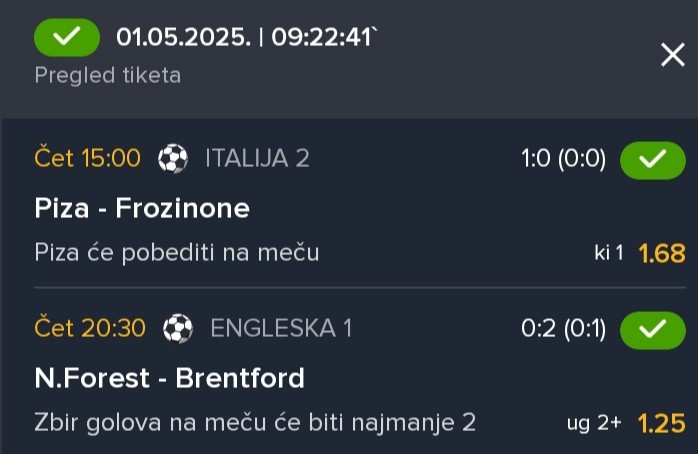Click the Čet 20:30 kickoff time
The width and height of the screenshot is (698, 454).
click(x=90, y=328)
